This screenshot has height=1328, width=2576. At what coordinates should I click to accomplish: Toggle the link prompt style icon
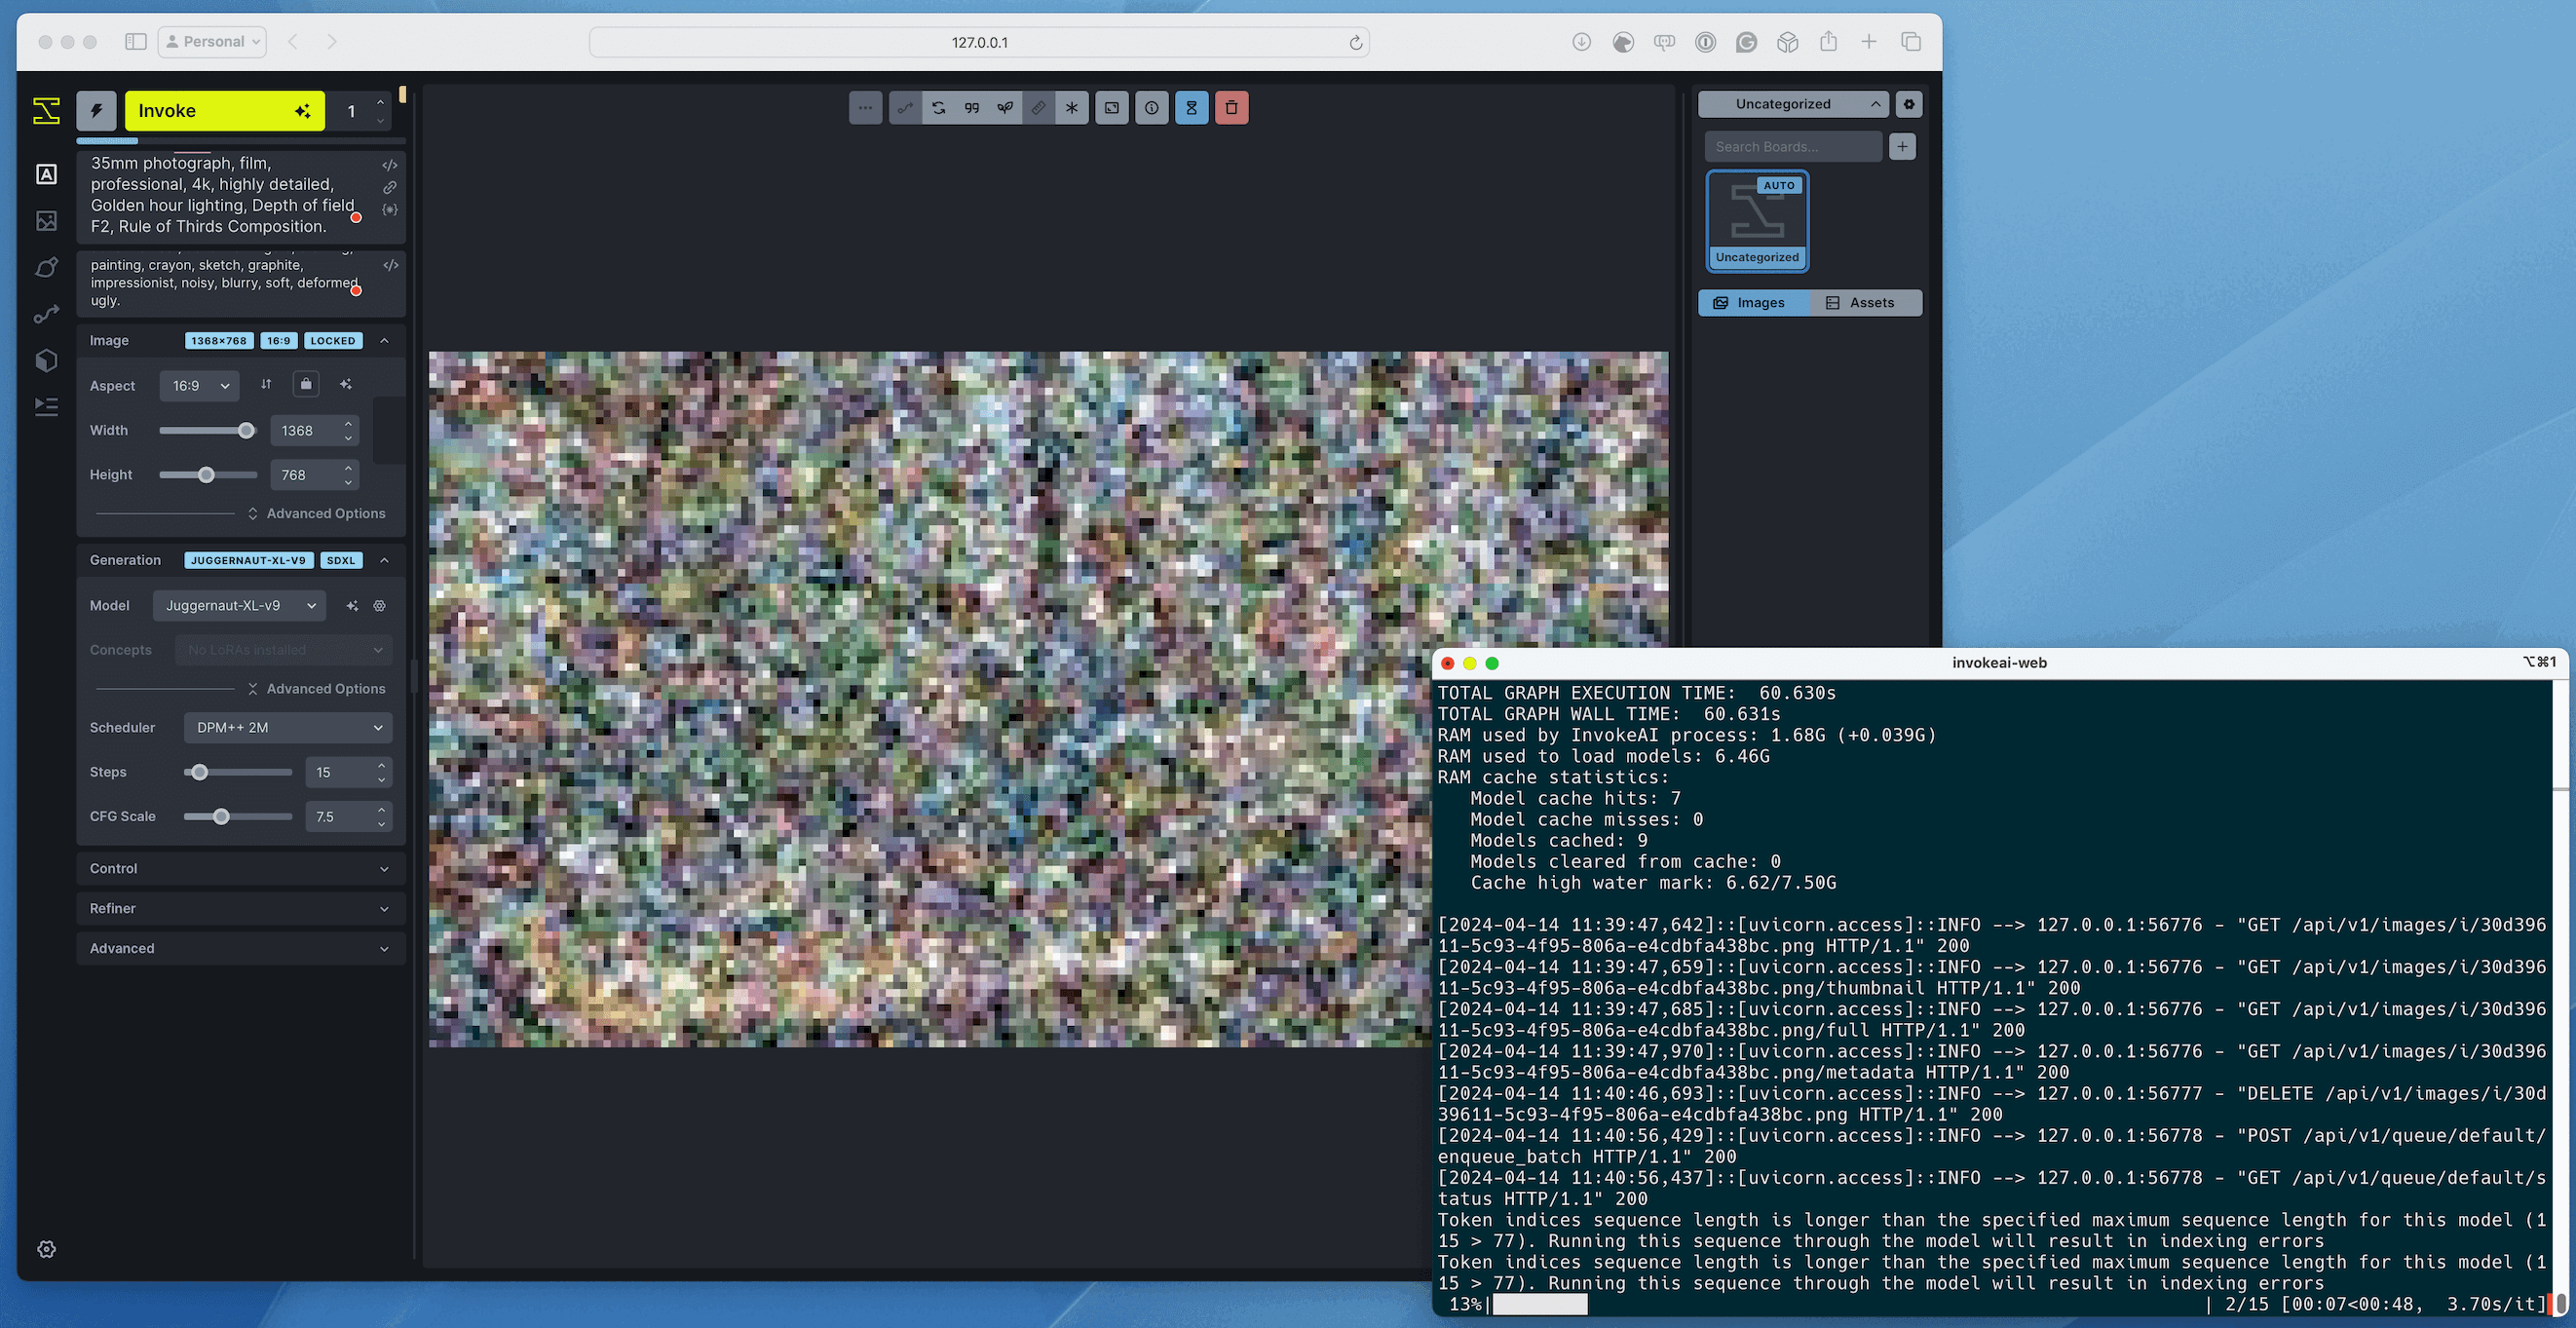click(390, 187)
